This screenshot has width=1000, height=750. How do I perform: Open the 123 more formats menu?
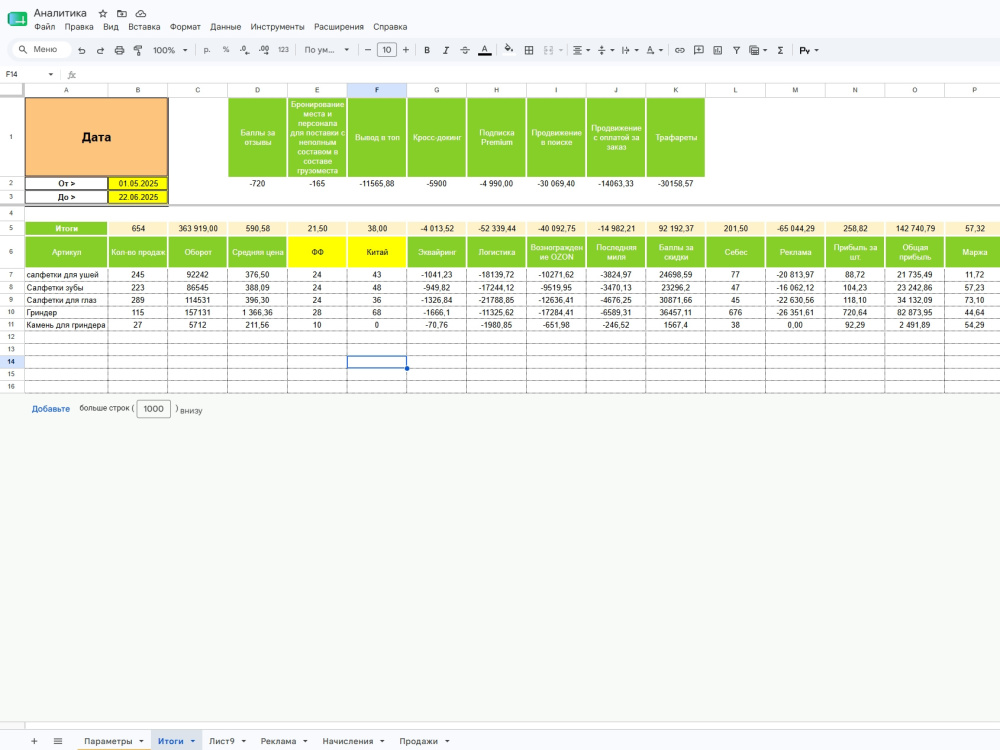point(283,50)
